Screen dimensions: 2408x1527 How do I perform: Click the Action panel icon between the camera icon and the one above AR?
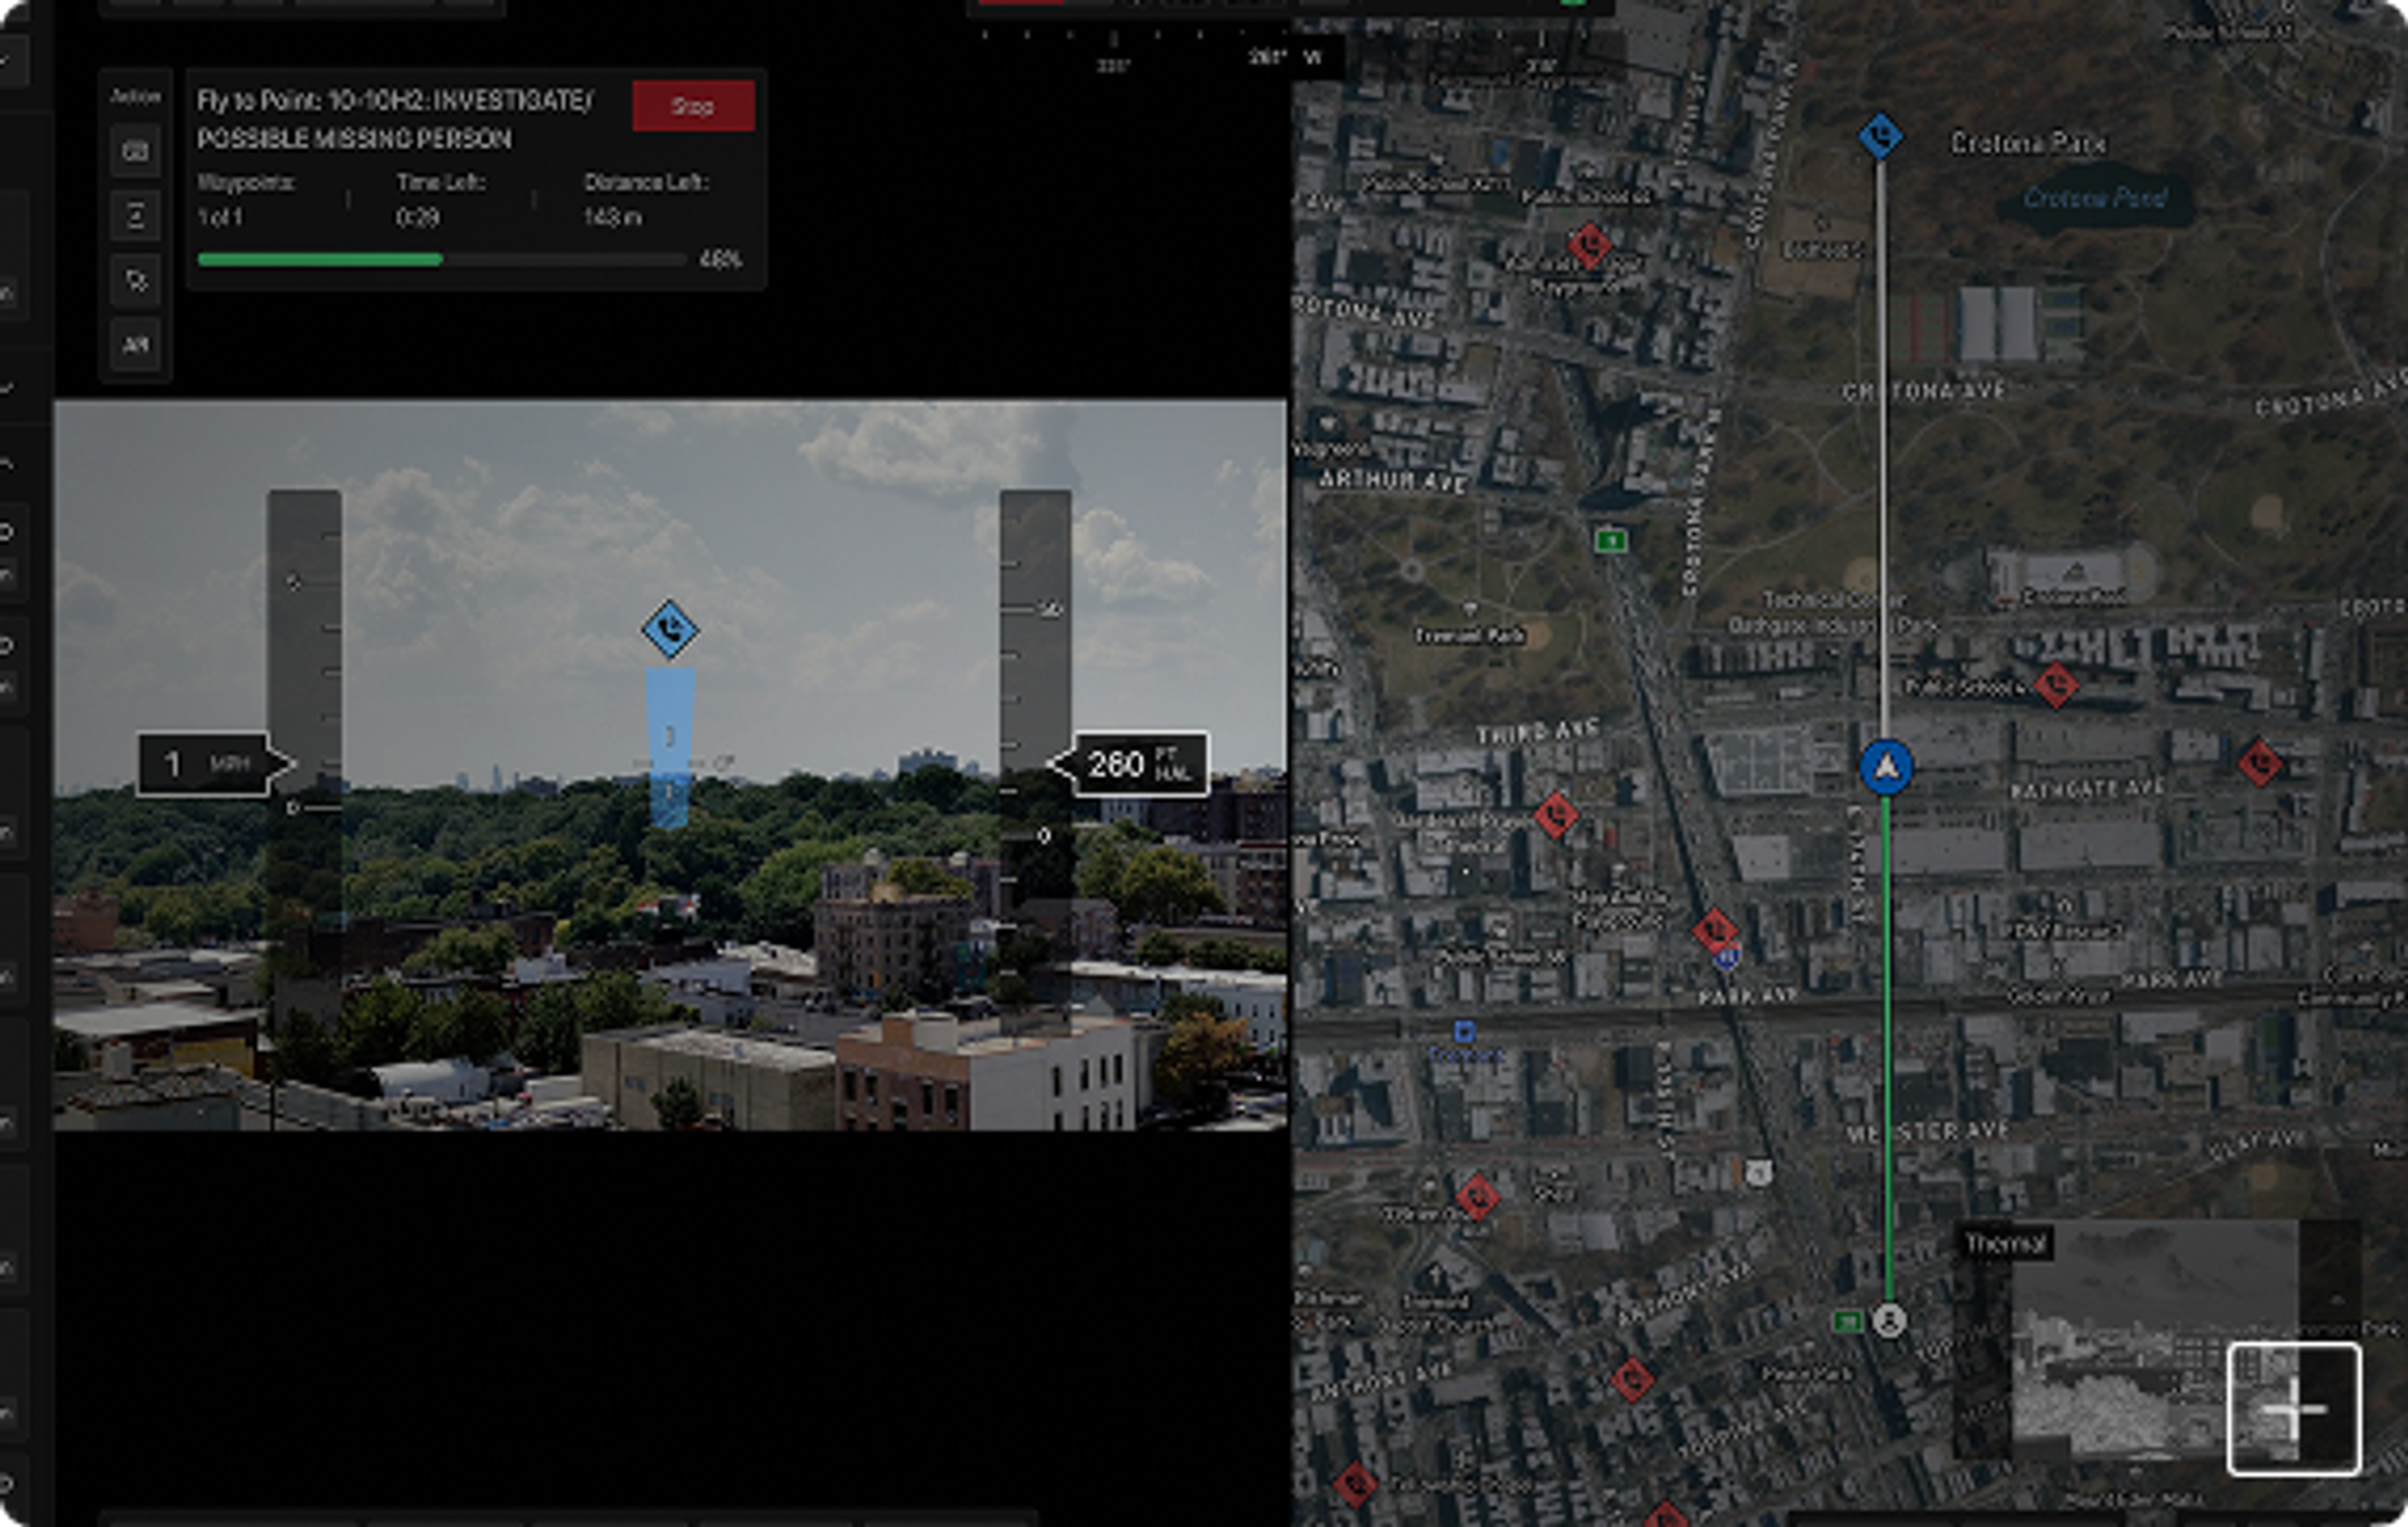point(135,216)
